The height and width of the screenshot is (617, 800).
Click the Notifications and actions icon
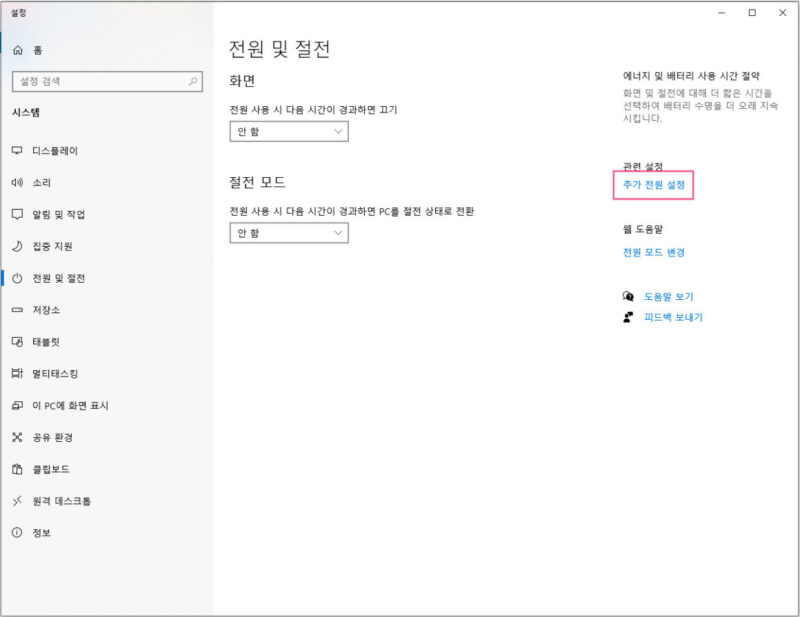(x=17, y=215)
